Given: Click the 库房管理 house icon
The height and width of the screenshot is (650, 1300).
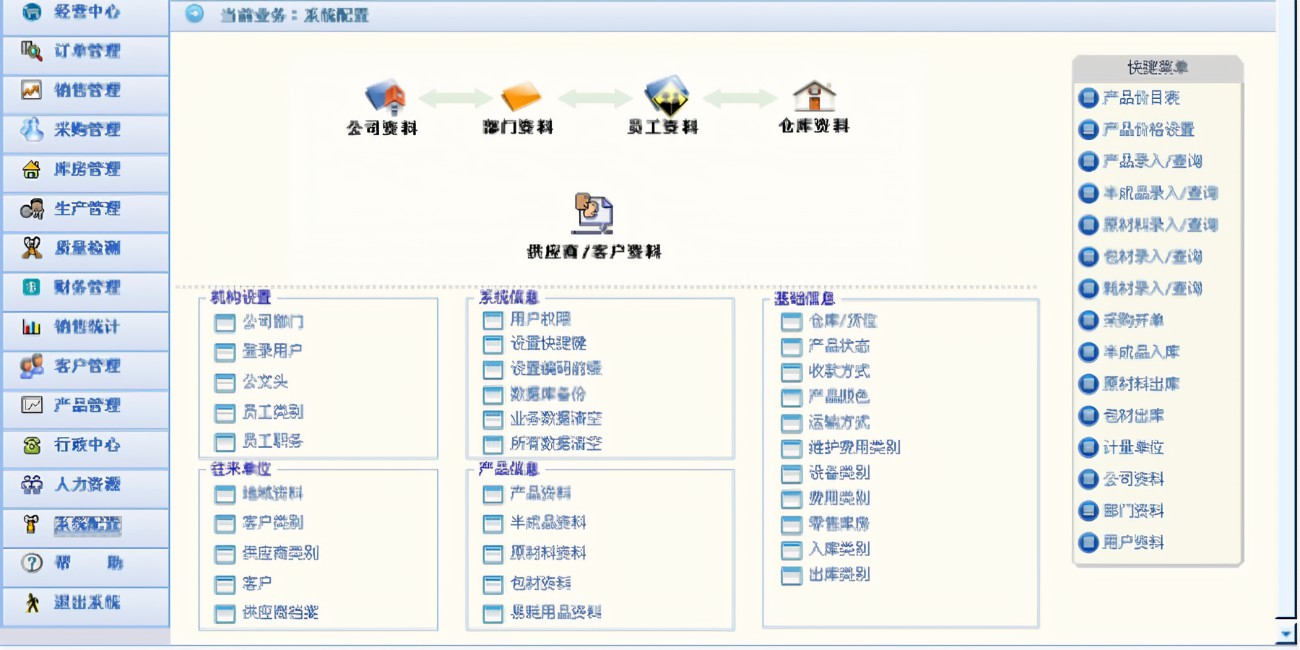Looking at the screenshot, I should [x=32, y=169].
